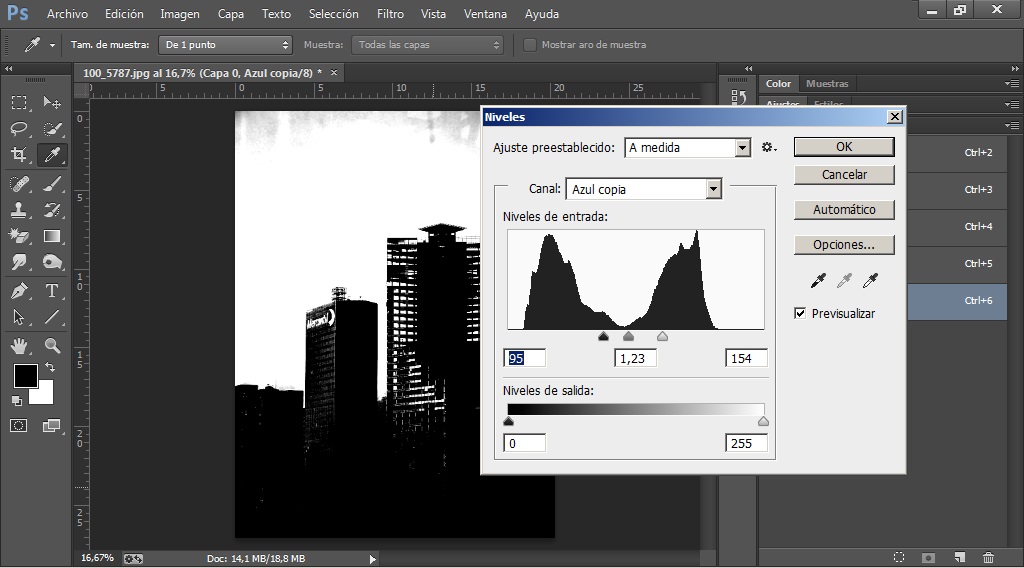This screenshot has width=1024, height=568.
Task: Open preset options gear in Niveles dialog
Action: (769, 148)
